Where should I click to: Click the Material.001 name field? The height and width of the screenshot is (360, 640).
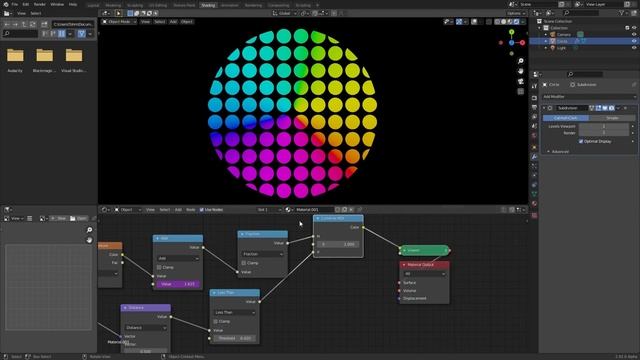[x=313, y=210]
